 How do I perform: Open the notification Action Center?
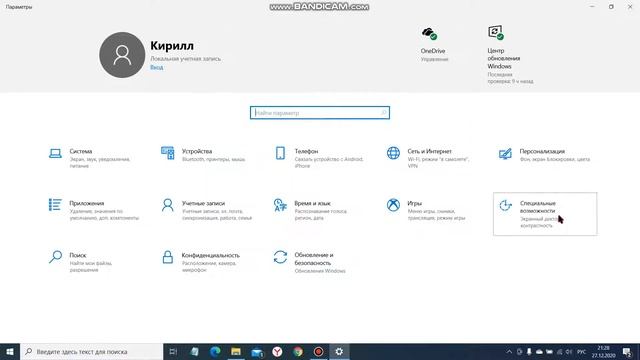coord(628,351)
